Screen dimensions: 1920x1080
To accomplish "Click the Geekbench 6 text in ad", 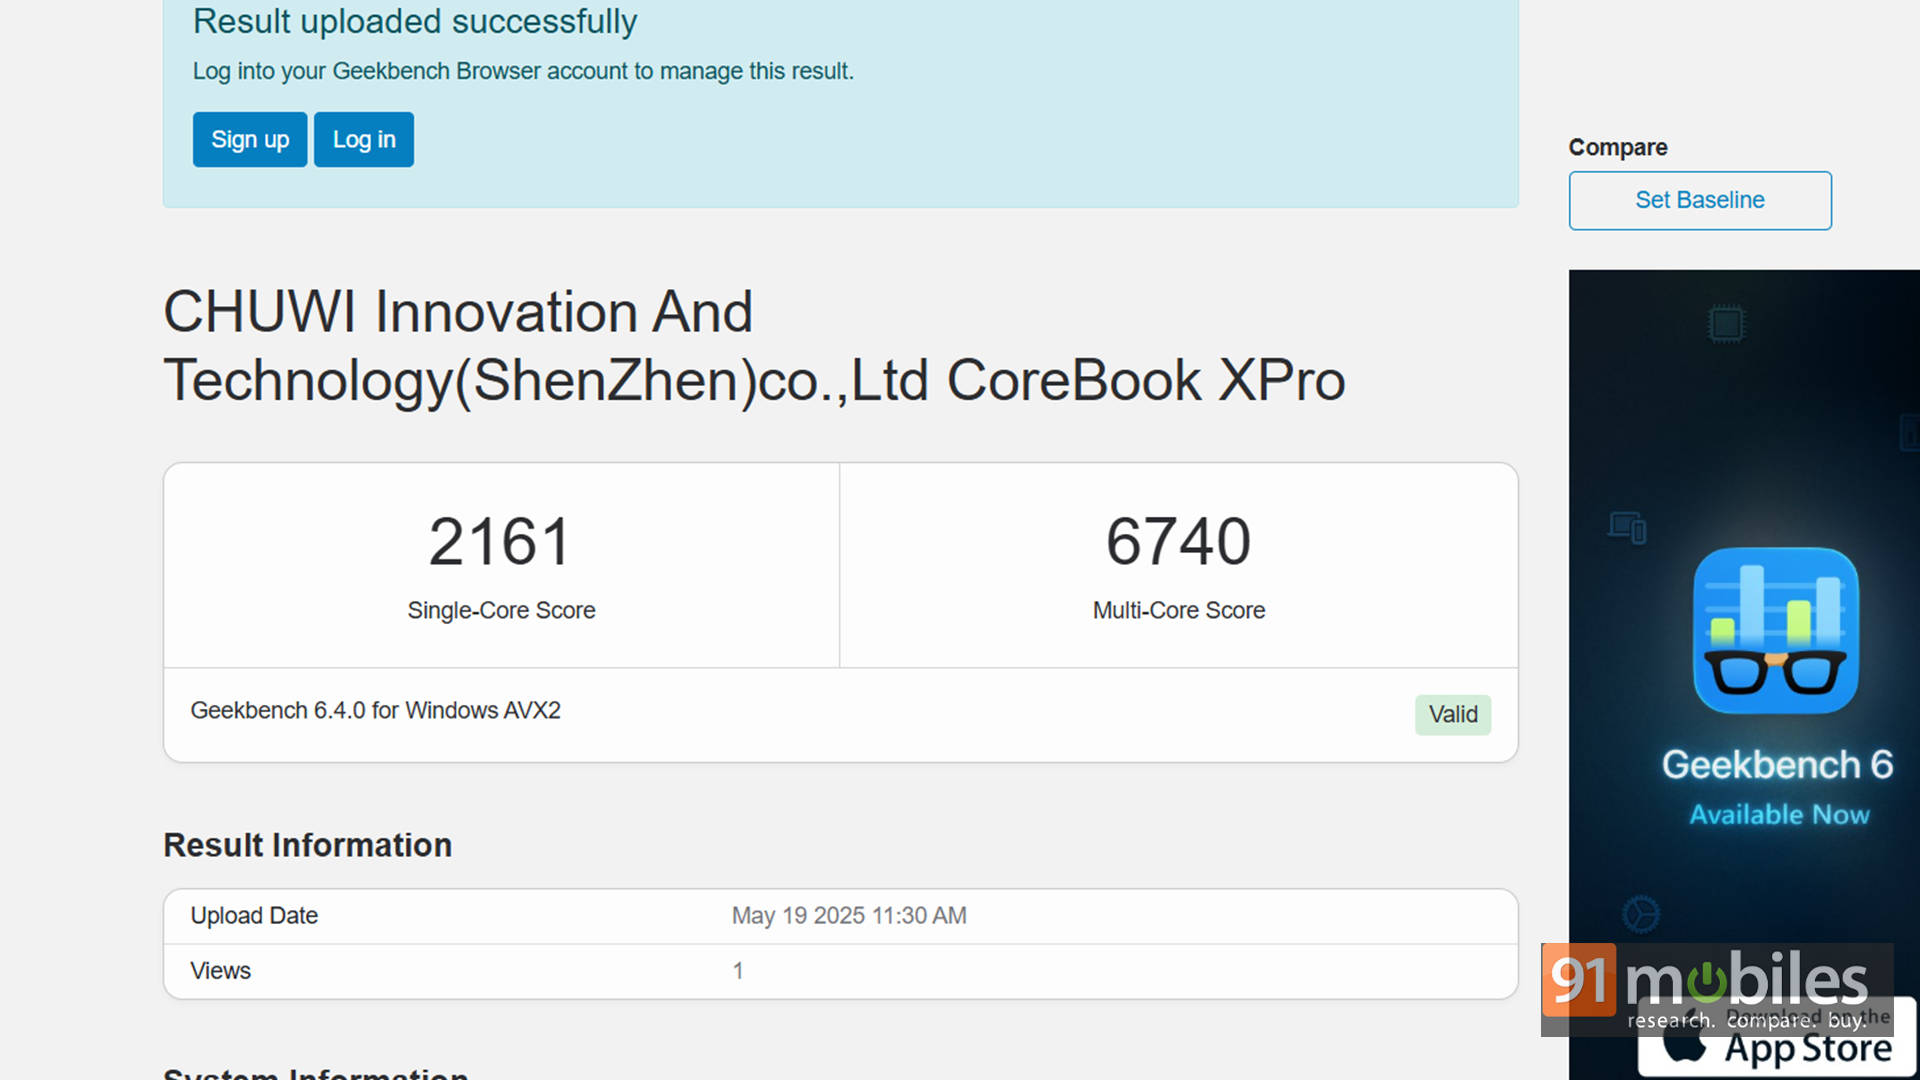I will (x=1777, y=765).
